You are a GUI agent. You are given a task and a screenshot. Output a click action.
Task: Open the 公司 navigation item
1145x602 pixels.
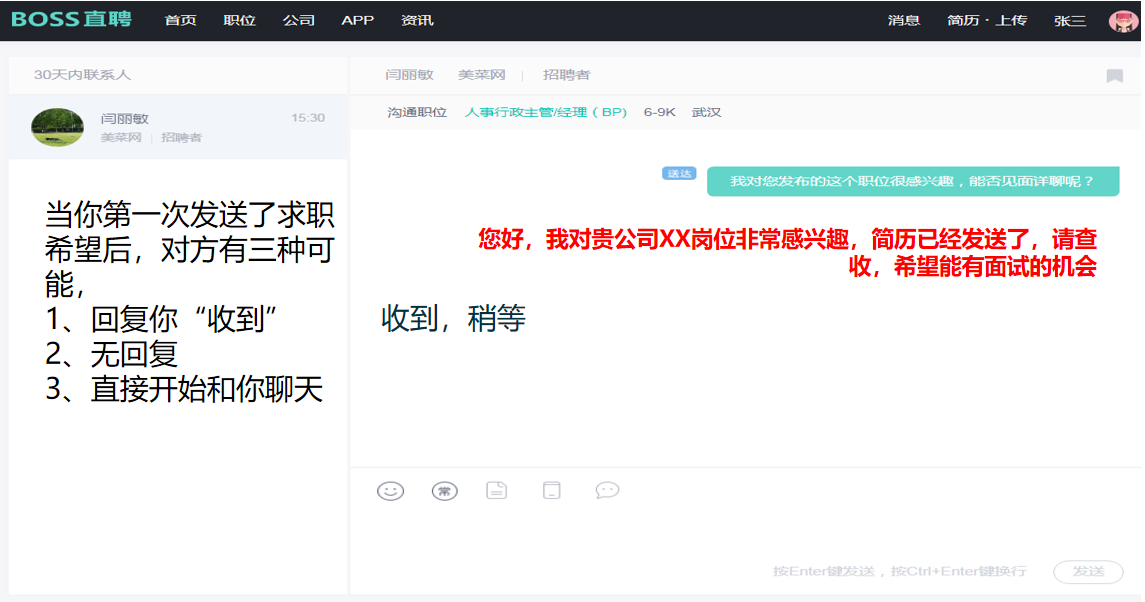(298, 21)
